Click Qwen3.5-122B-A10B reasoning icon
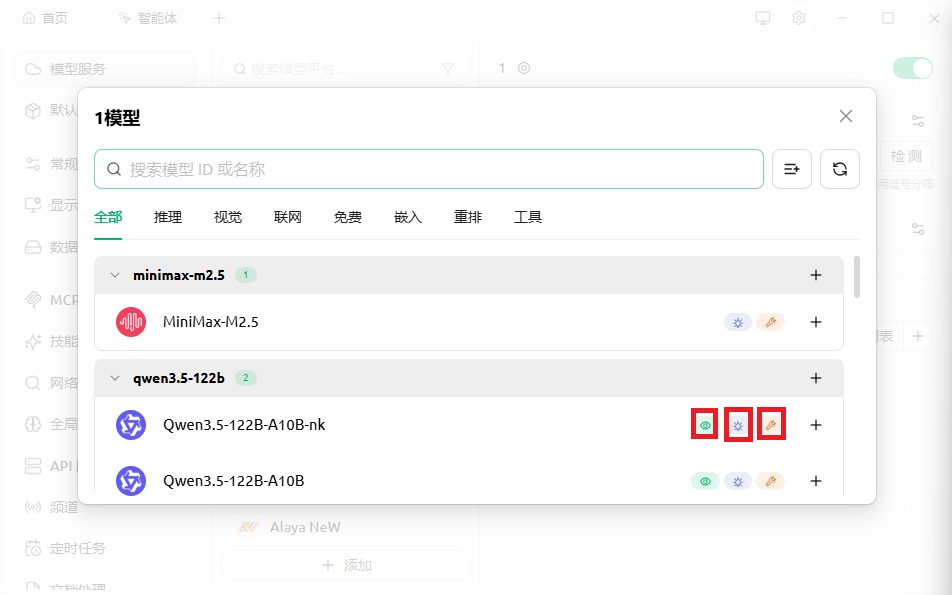The image size is (952, 595). (738, 481)
